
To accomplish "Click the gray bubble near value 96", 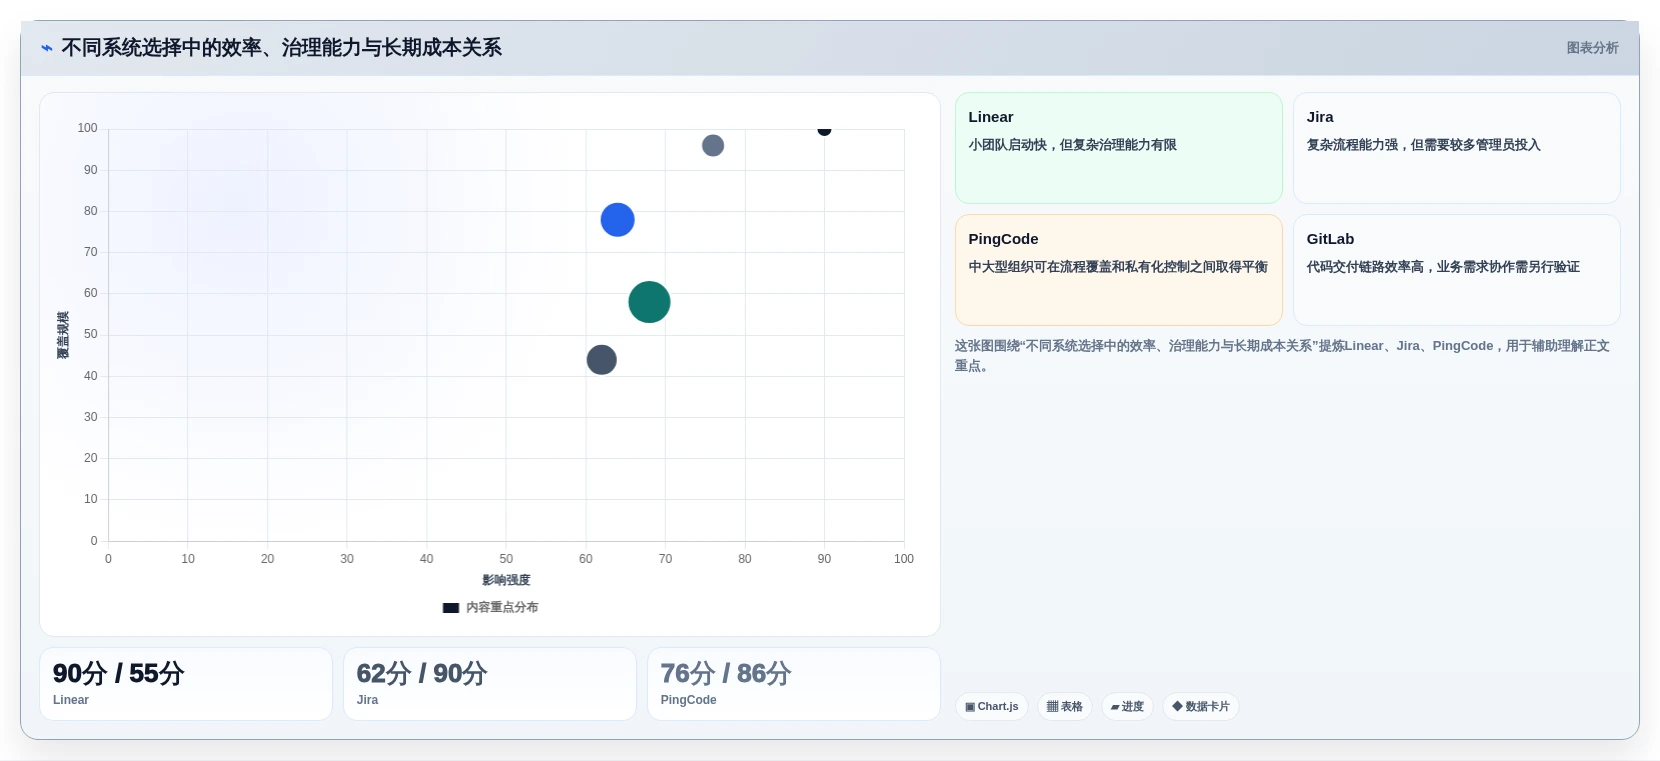I will coord(713,146).
